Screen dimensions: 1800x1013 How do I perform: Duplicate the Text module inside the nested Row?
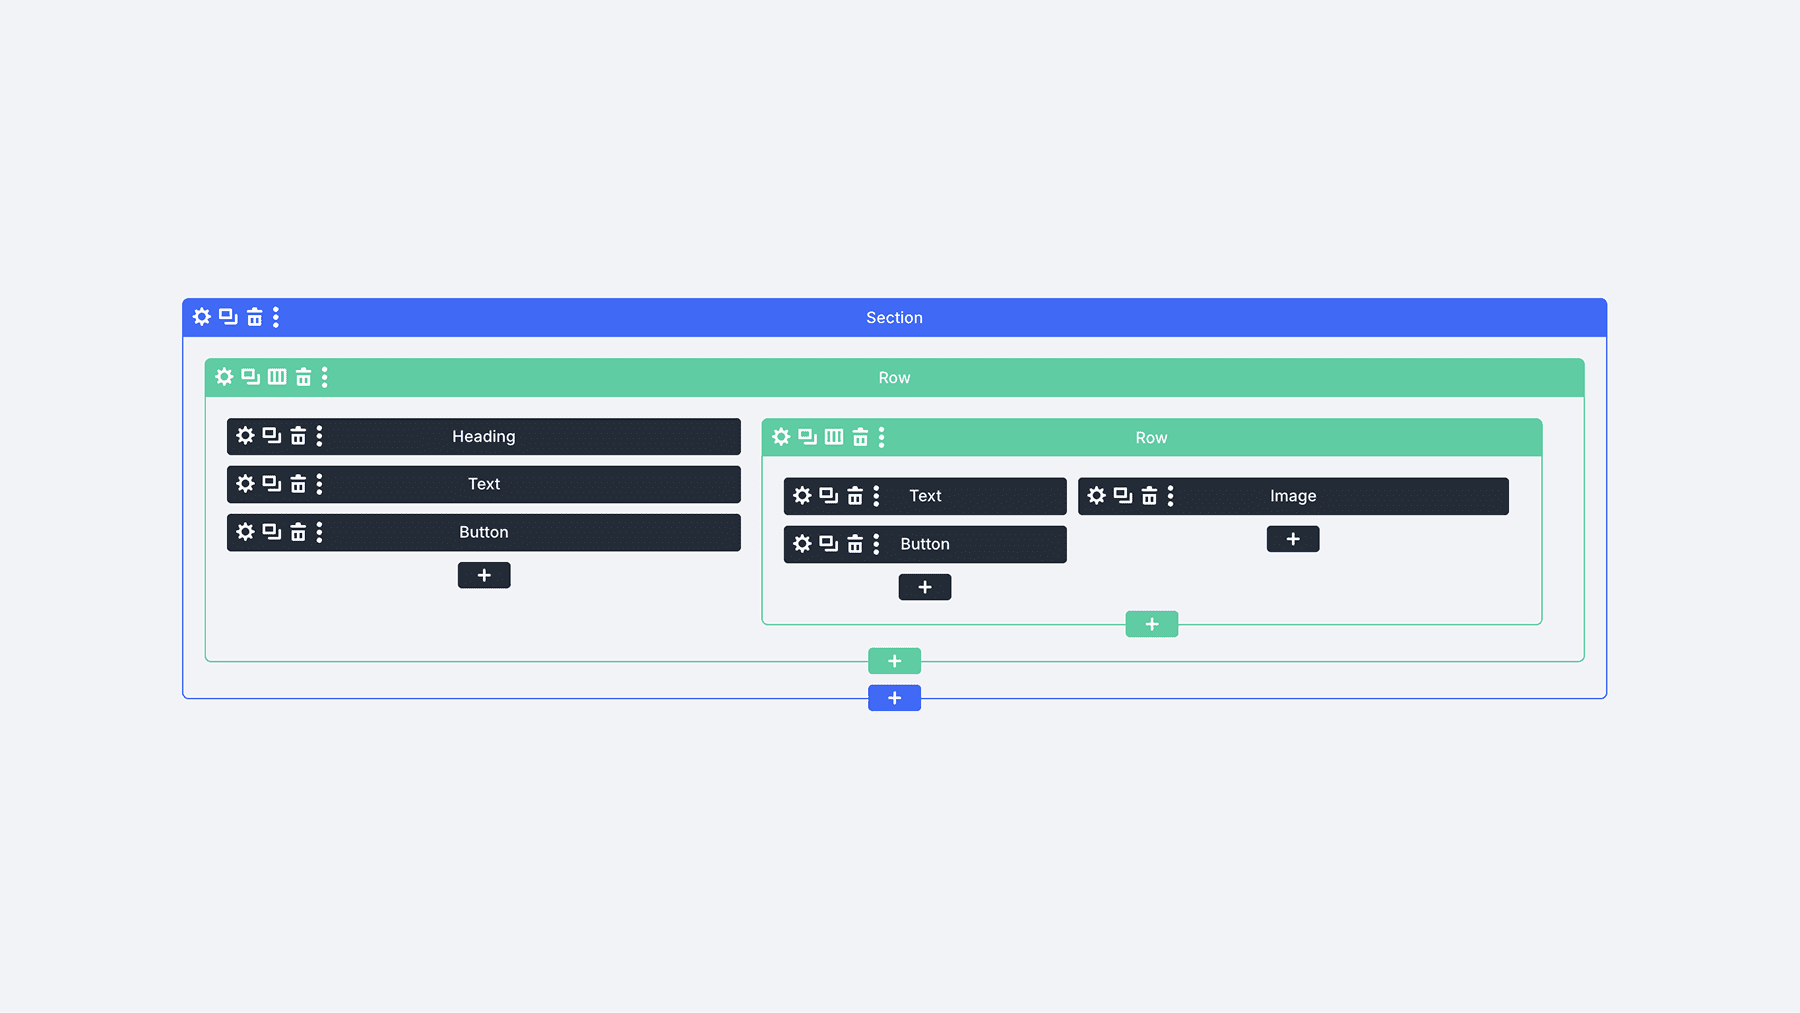point(828,496)
